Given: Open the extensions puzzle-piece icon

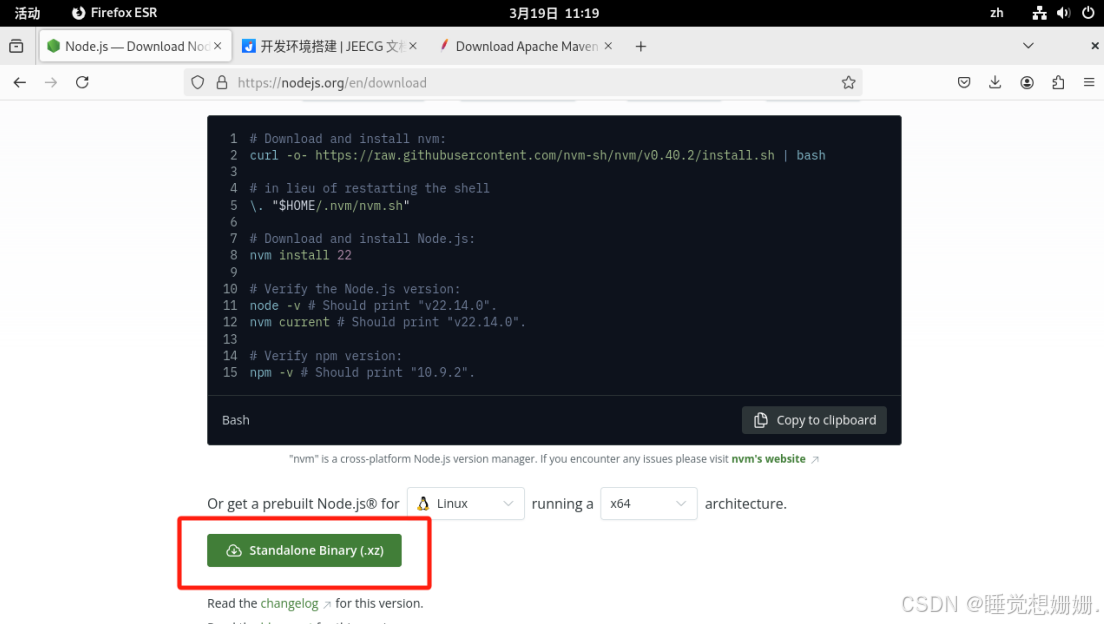Looking at the screenshot, I should coord(1057,82).
